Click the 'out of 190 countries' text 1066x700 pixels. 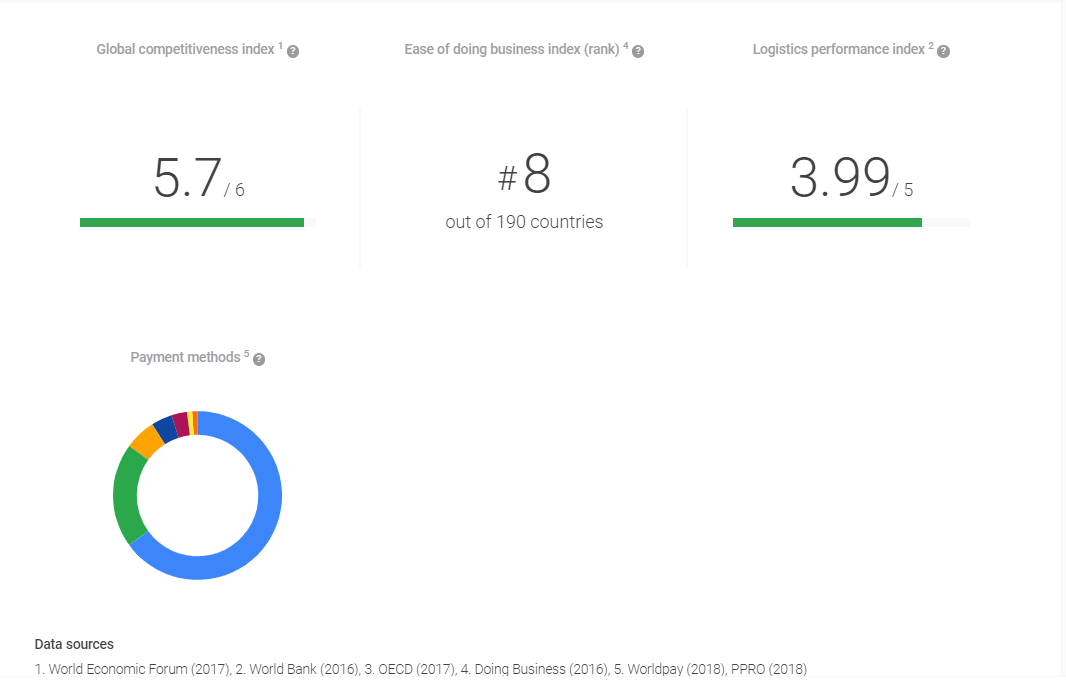pos(524,222)
